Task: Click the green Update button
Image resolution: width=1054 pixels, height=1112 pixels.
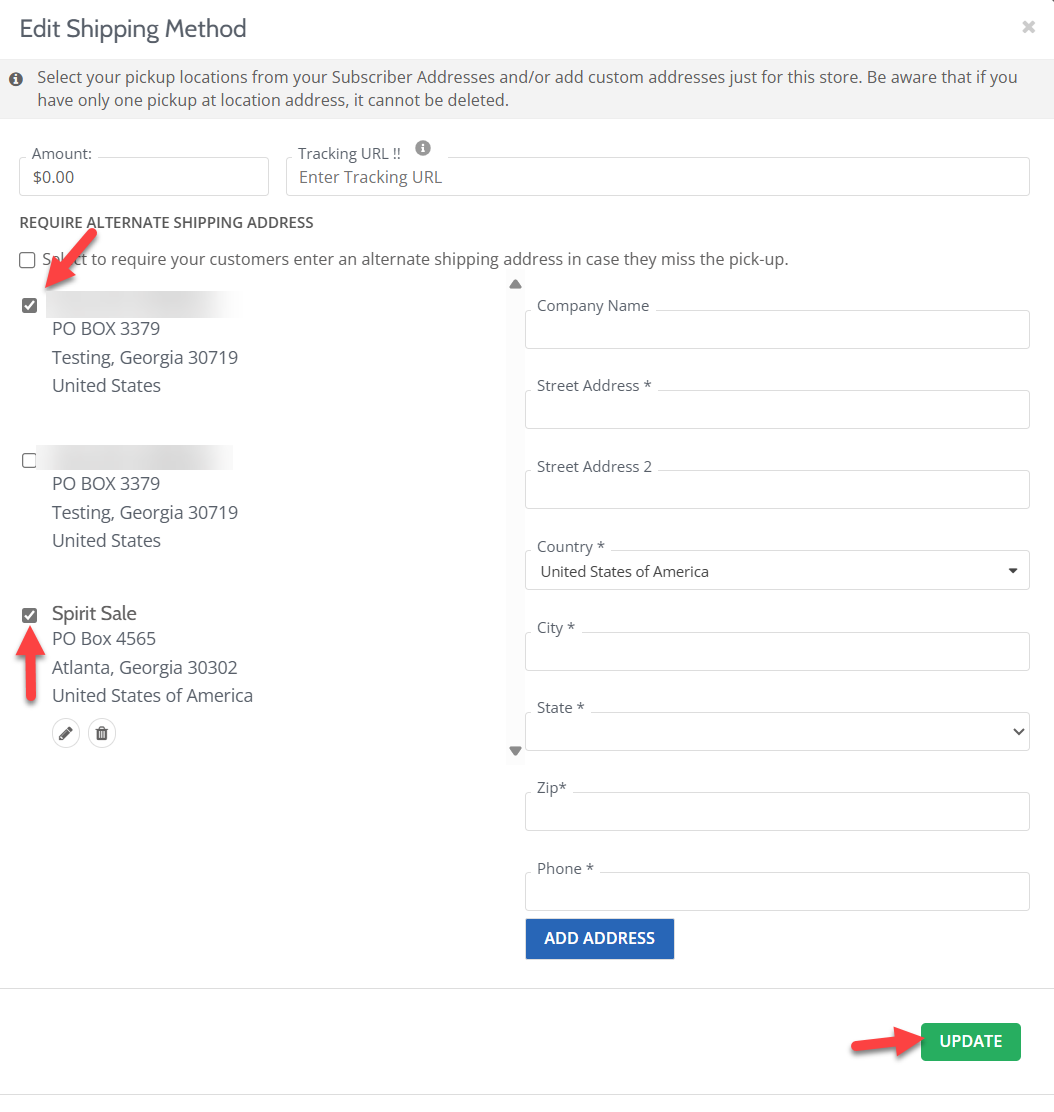Action: point(970,1041)
